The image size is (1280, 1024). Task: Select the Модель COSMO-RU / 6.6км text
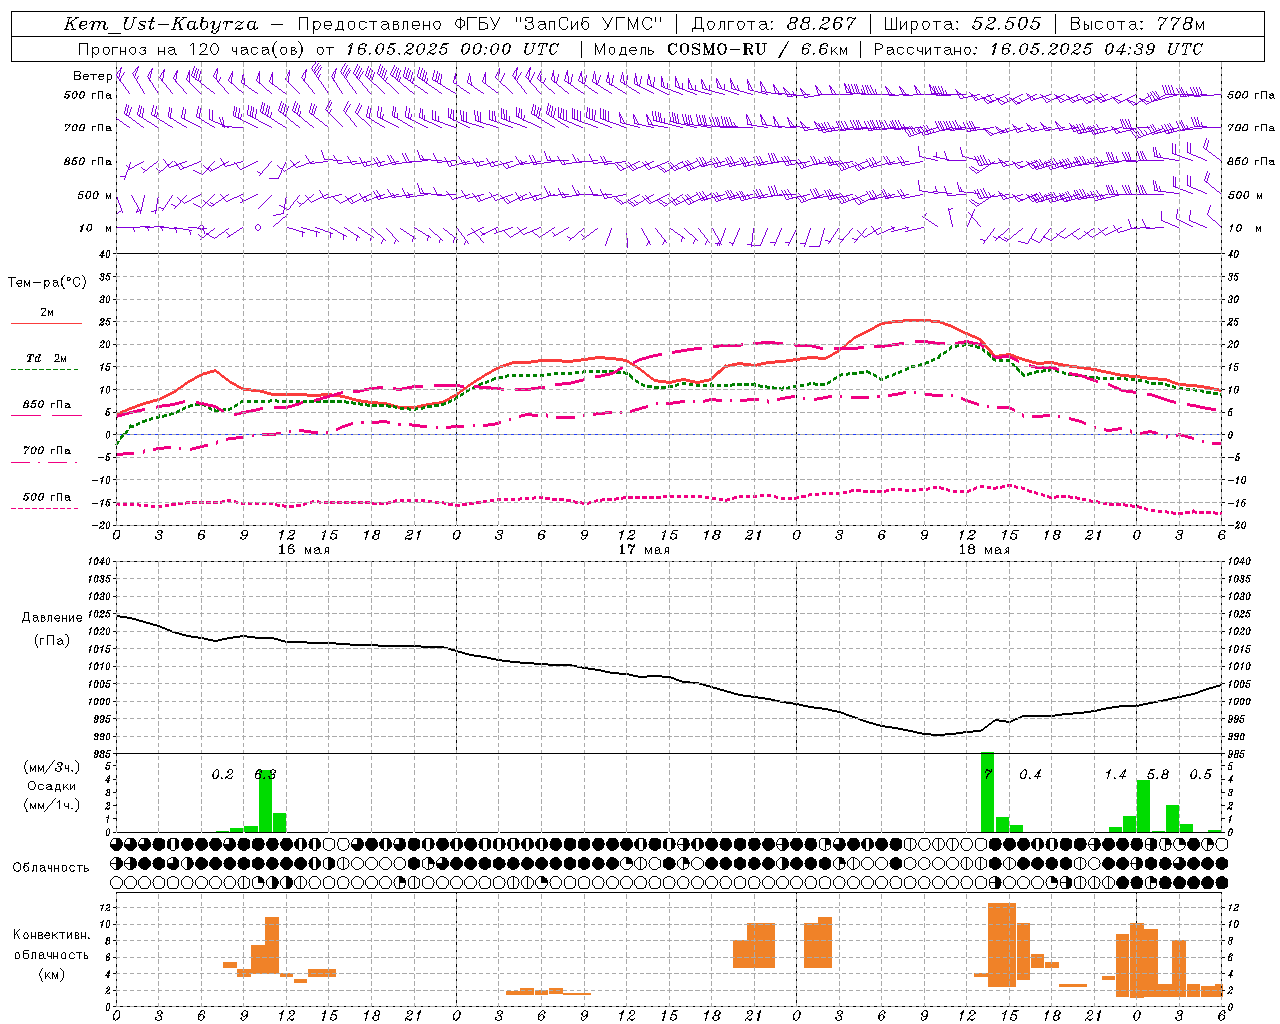click(x=721, y=49)
